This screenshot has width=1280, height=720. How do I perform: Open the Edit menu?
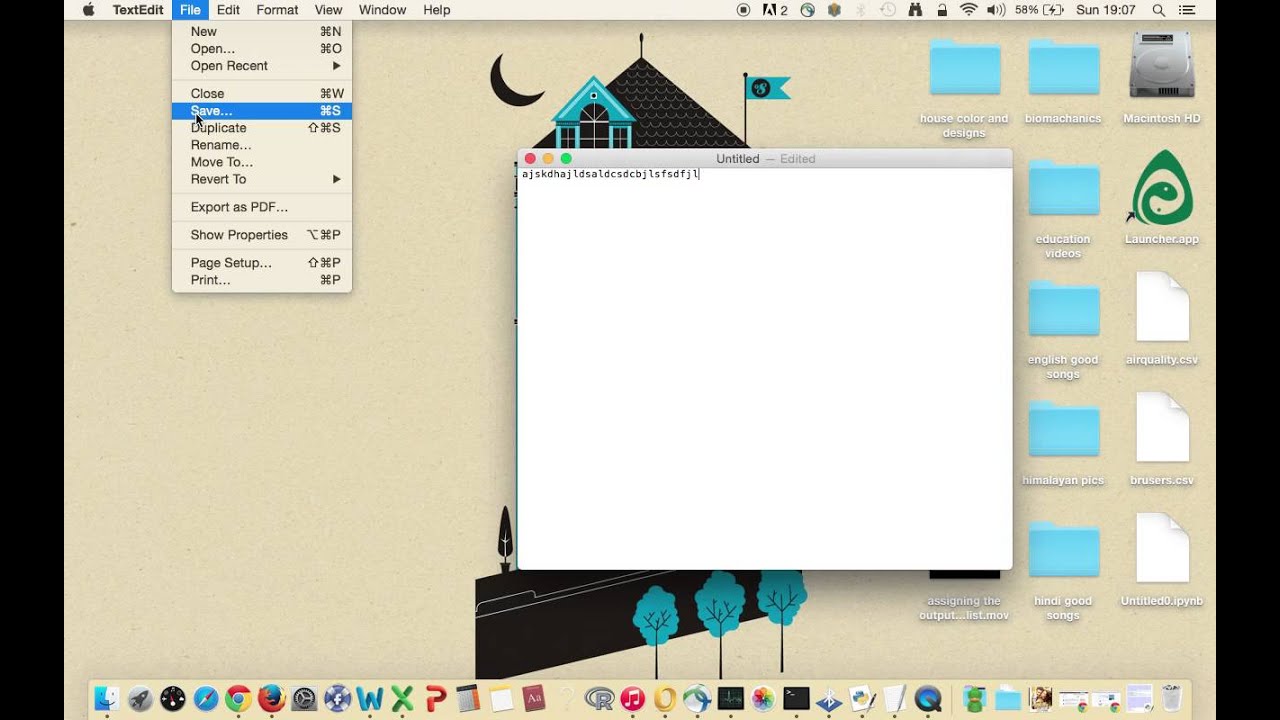(x=228, y=10)
